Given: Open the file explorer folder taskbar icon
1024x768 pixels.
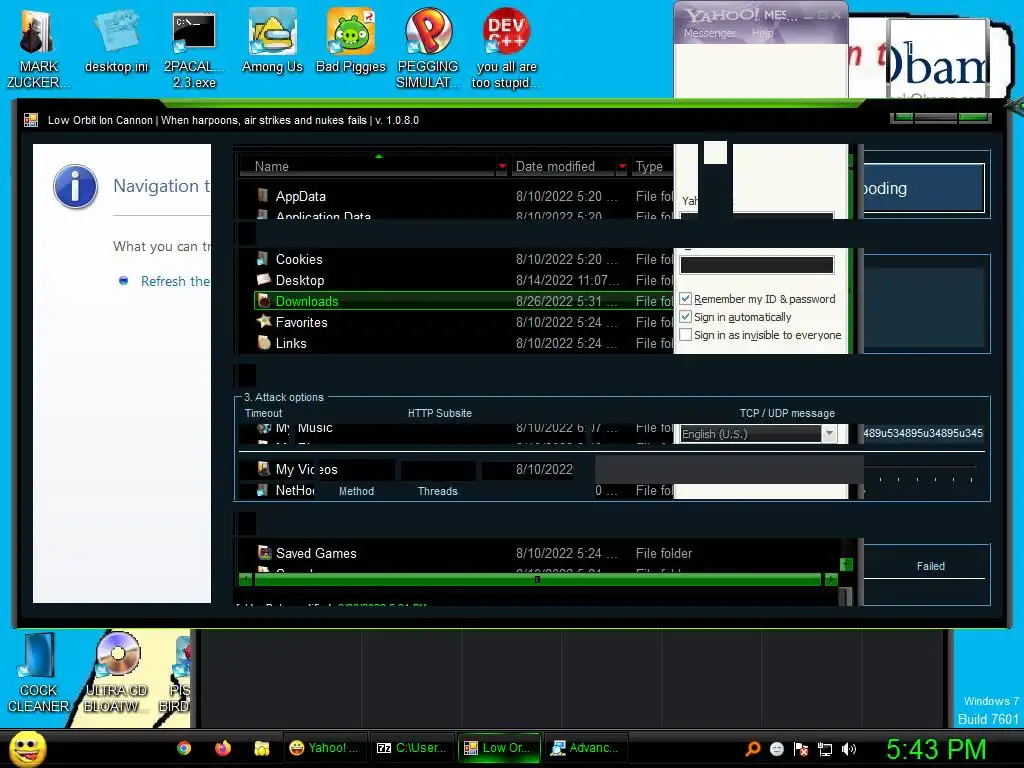Looking at the screenshot, I should click(262, 748).
